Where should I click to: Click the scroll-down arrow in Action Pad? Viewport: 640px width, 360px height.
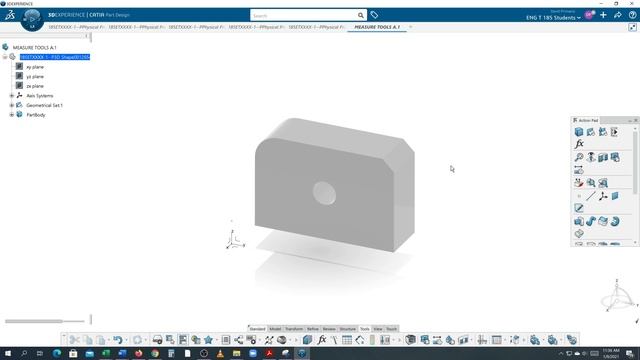(x=635, y=243)
